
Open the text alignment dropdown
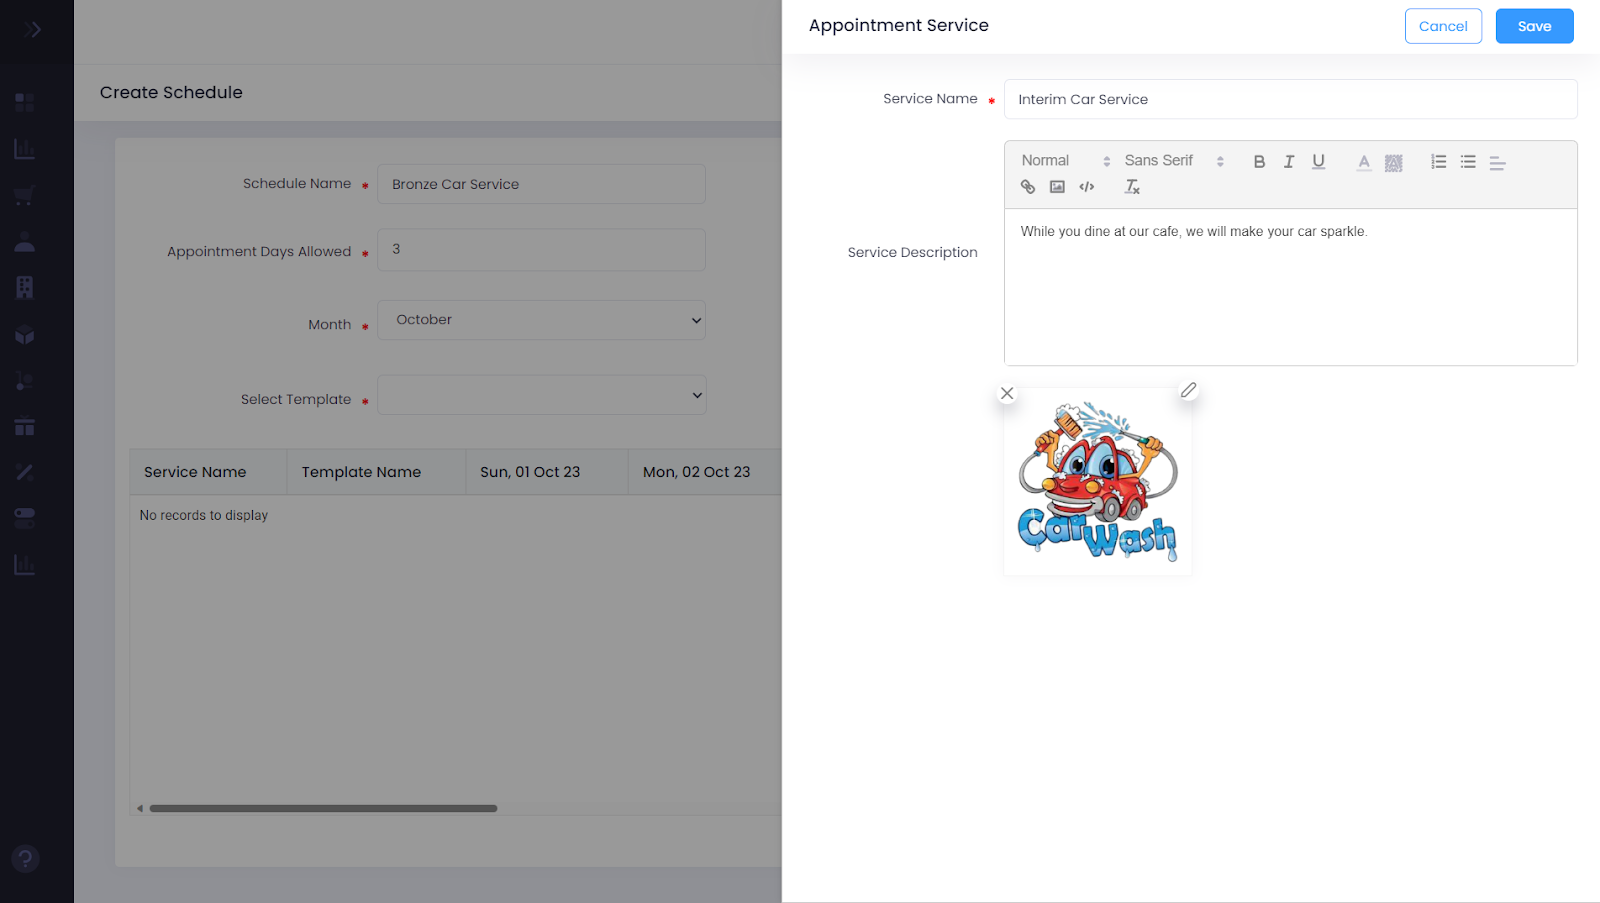click(1497, 162)
